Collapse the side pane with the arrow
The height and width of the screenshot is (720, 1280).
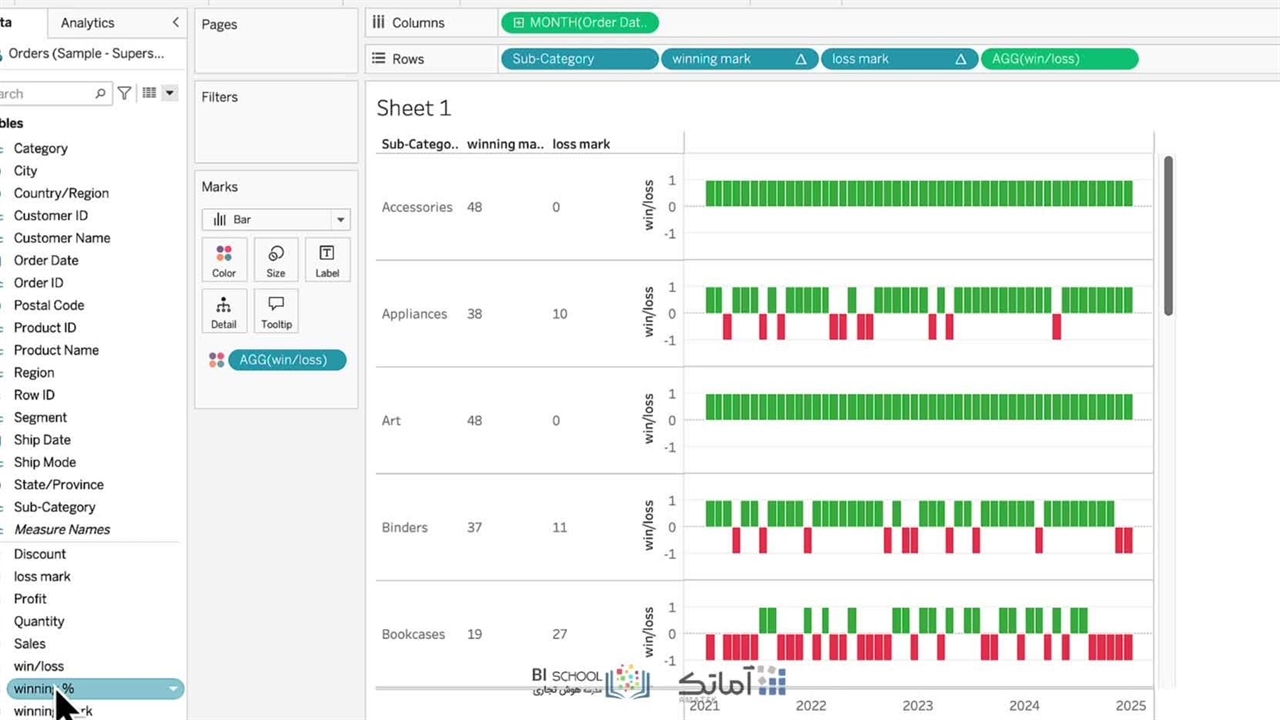[x=176, y=22]
